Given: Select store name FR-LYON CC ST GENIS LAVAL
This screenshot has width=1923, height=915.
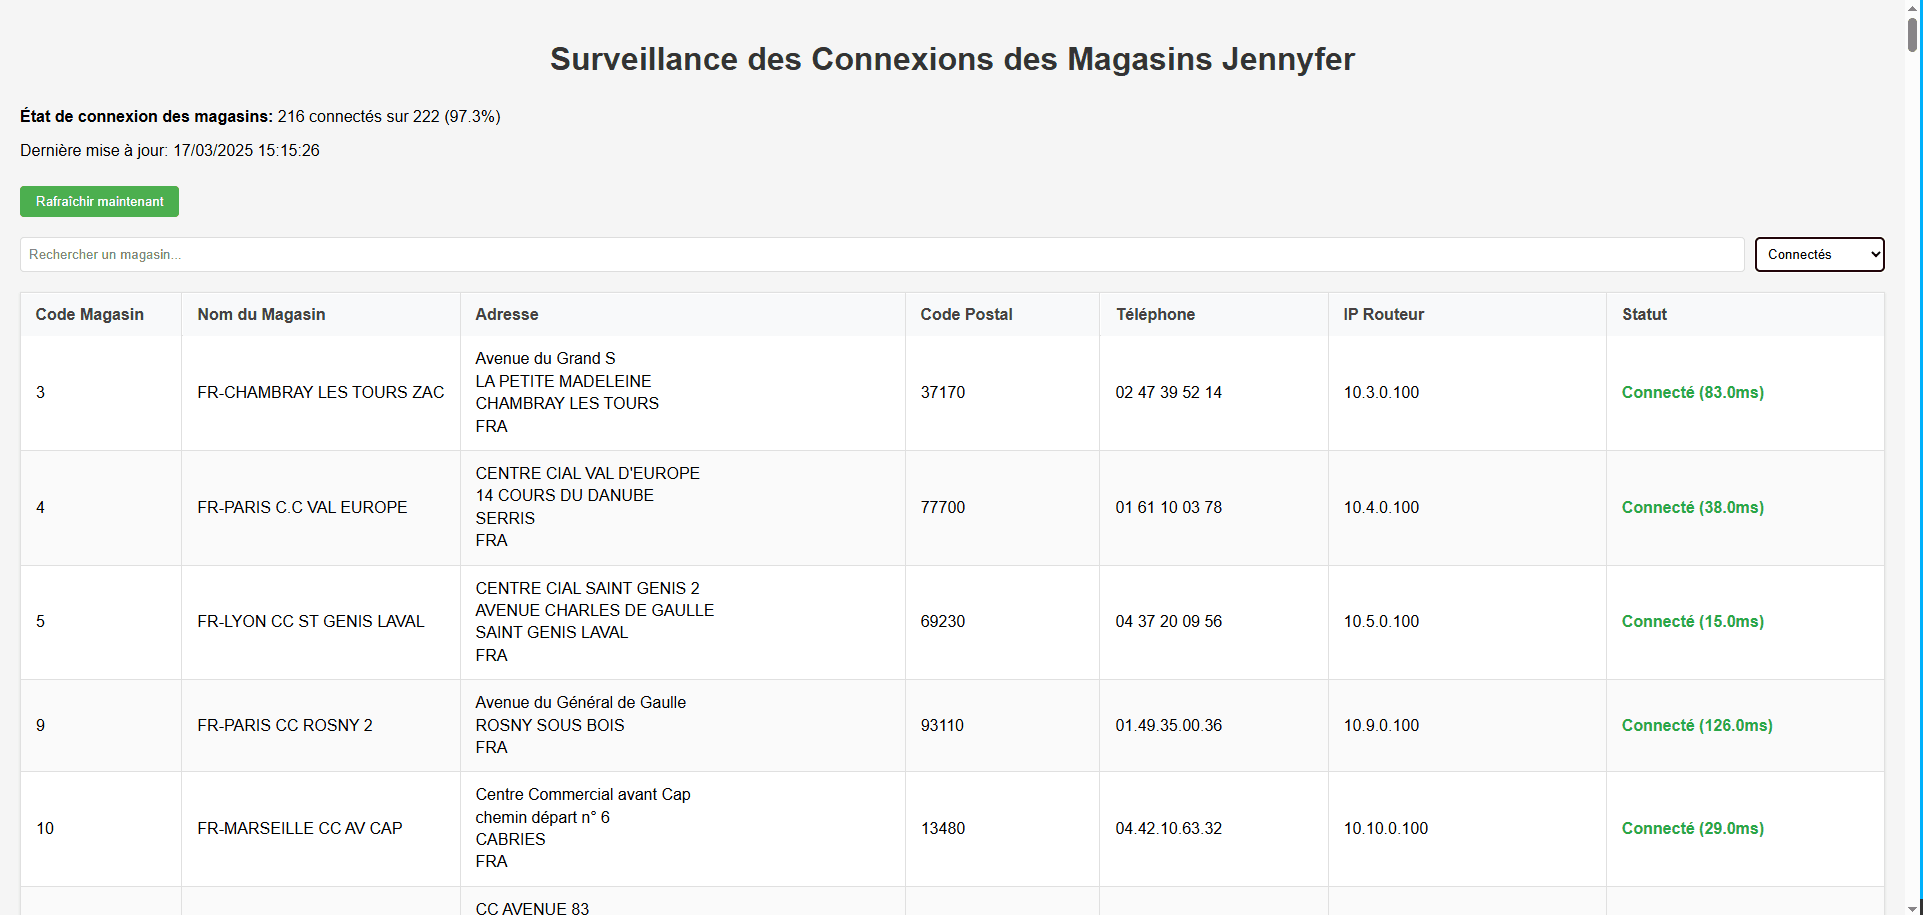Looking at the screenshot, I should coord(311,621).
